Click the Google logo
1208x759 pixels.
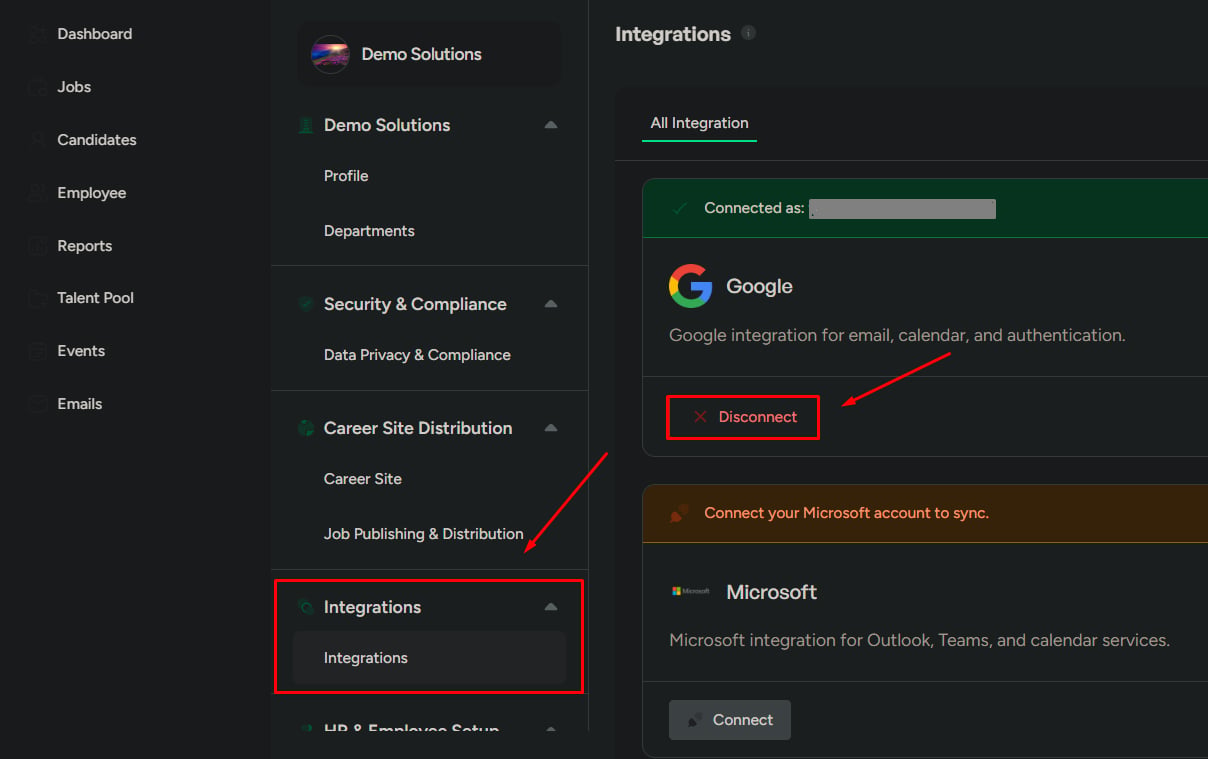click(x=690, y=286)
